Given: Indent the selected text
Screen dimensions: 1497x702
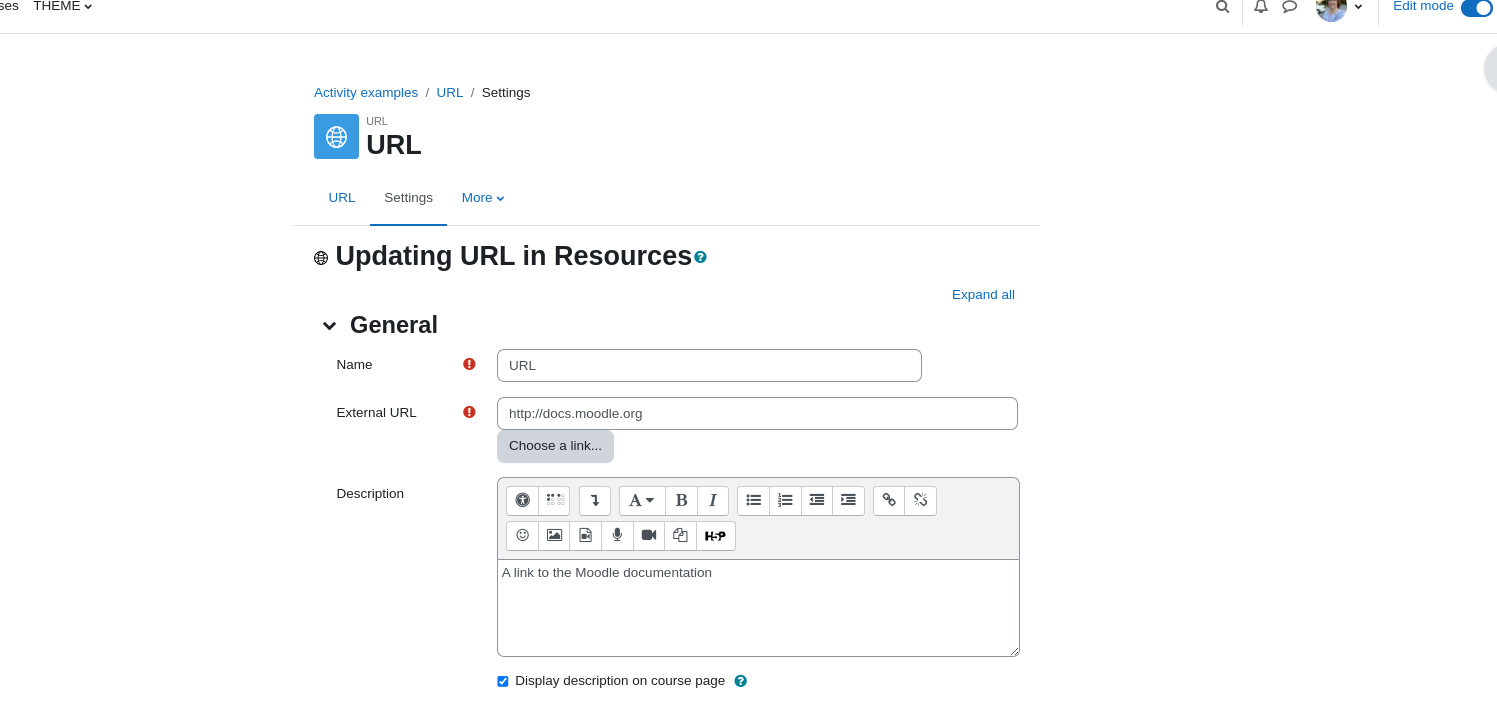Looking at the screenshot, I should tap(848, 500).
